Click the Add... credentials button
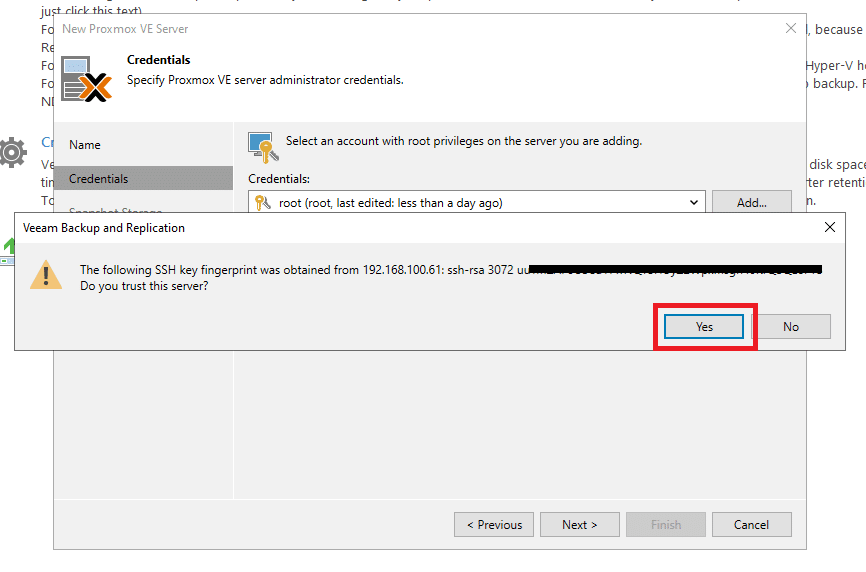The height and width of the screenshot is (572, 866). pos(751,203)
